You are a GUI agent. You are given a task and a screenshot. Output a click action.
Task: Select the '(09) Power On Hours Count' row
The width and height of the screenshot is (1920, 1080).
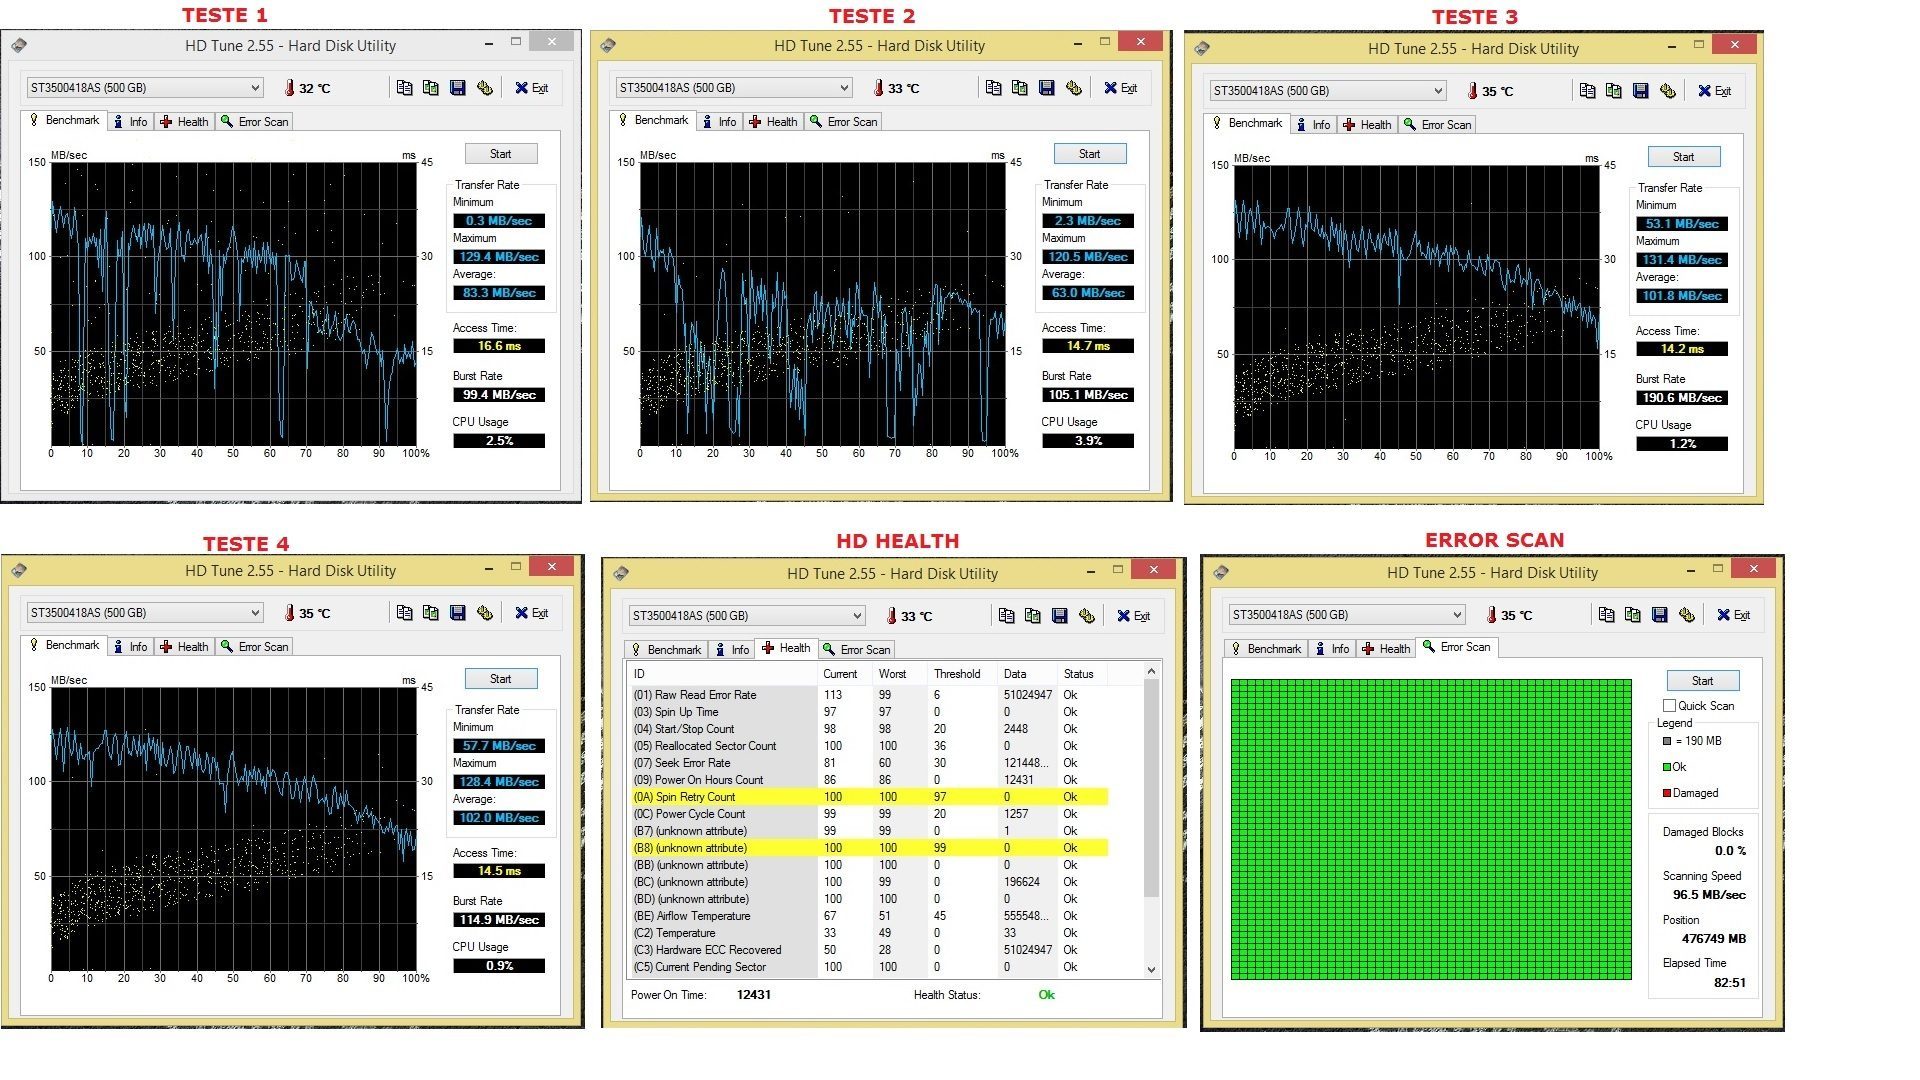(x=868, y=780)
